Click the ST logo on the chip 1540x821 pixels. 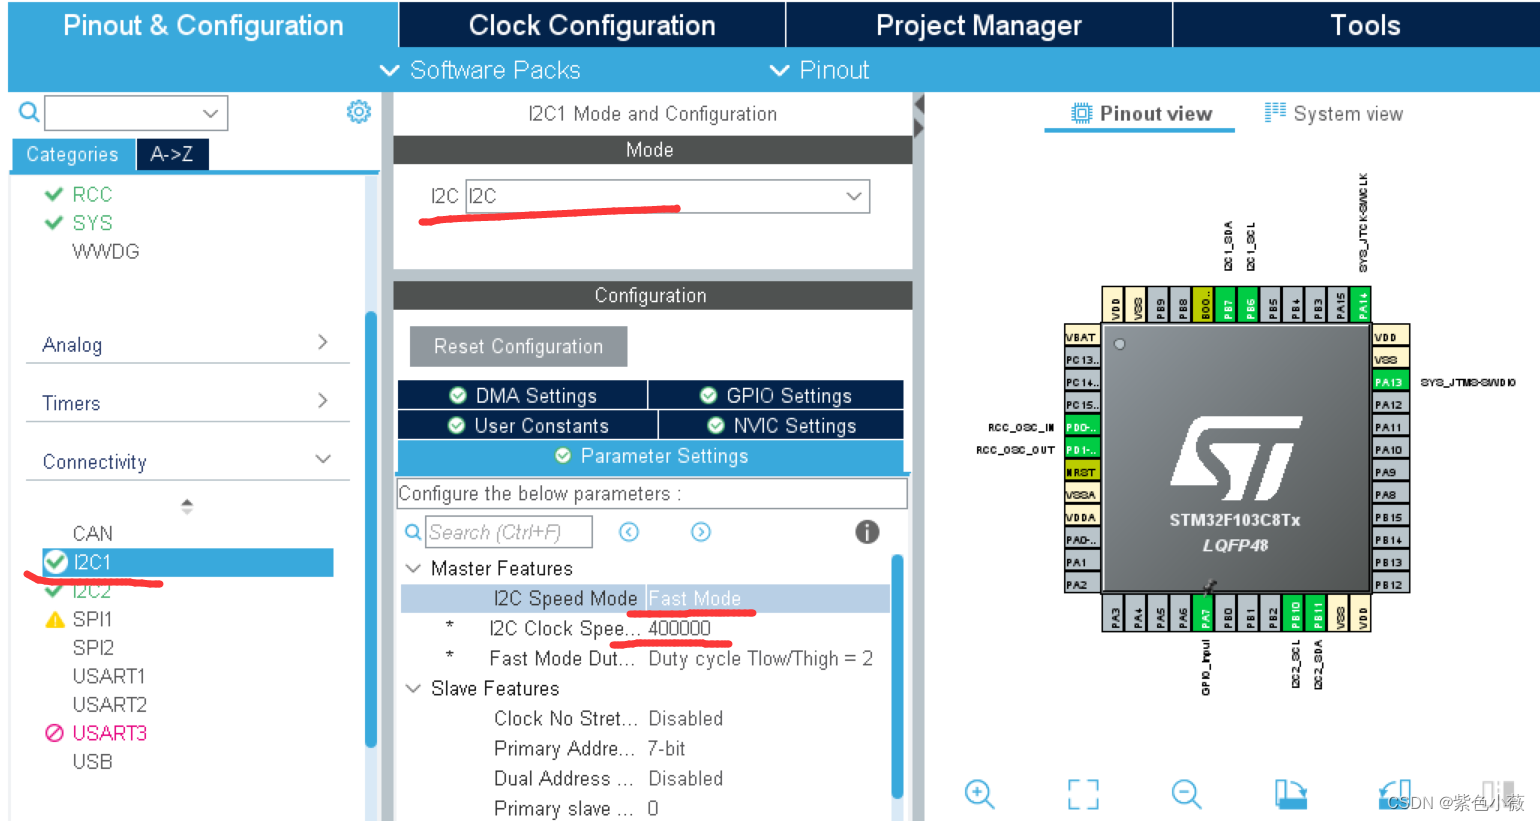pos(1236,458)
